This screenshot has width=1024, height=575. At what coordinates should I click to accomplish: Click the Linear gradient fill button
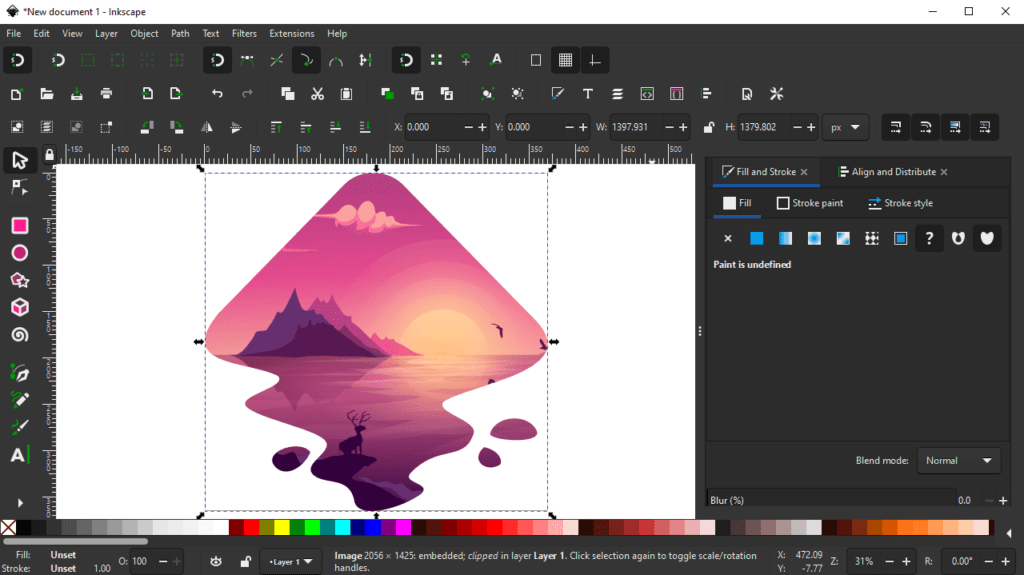(785, 238)
